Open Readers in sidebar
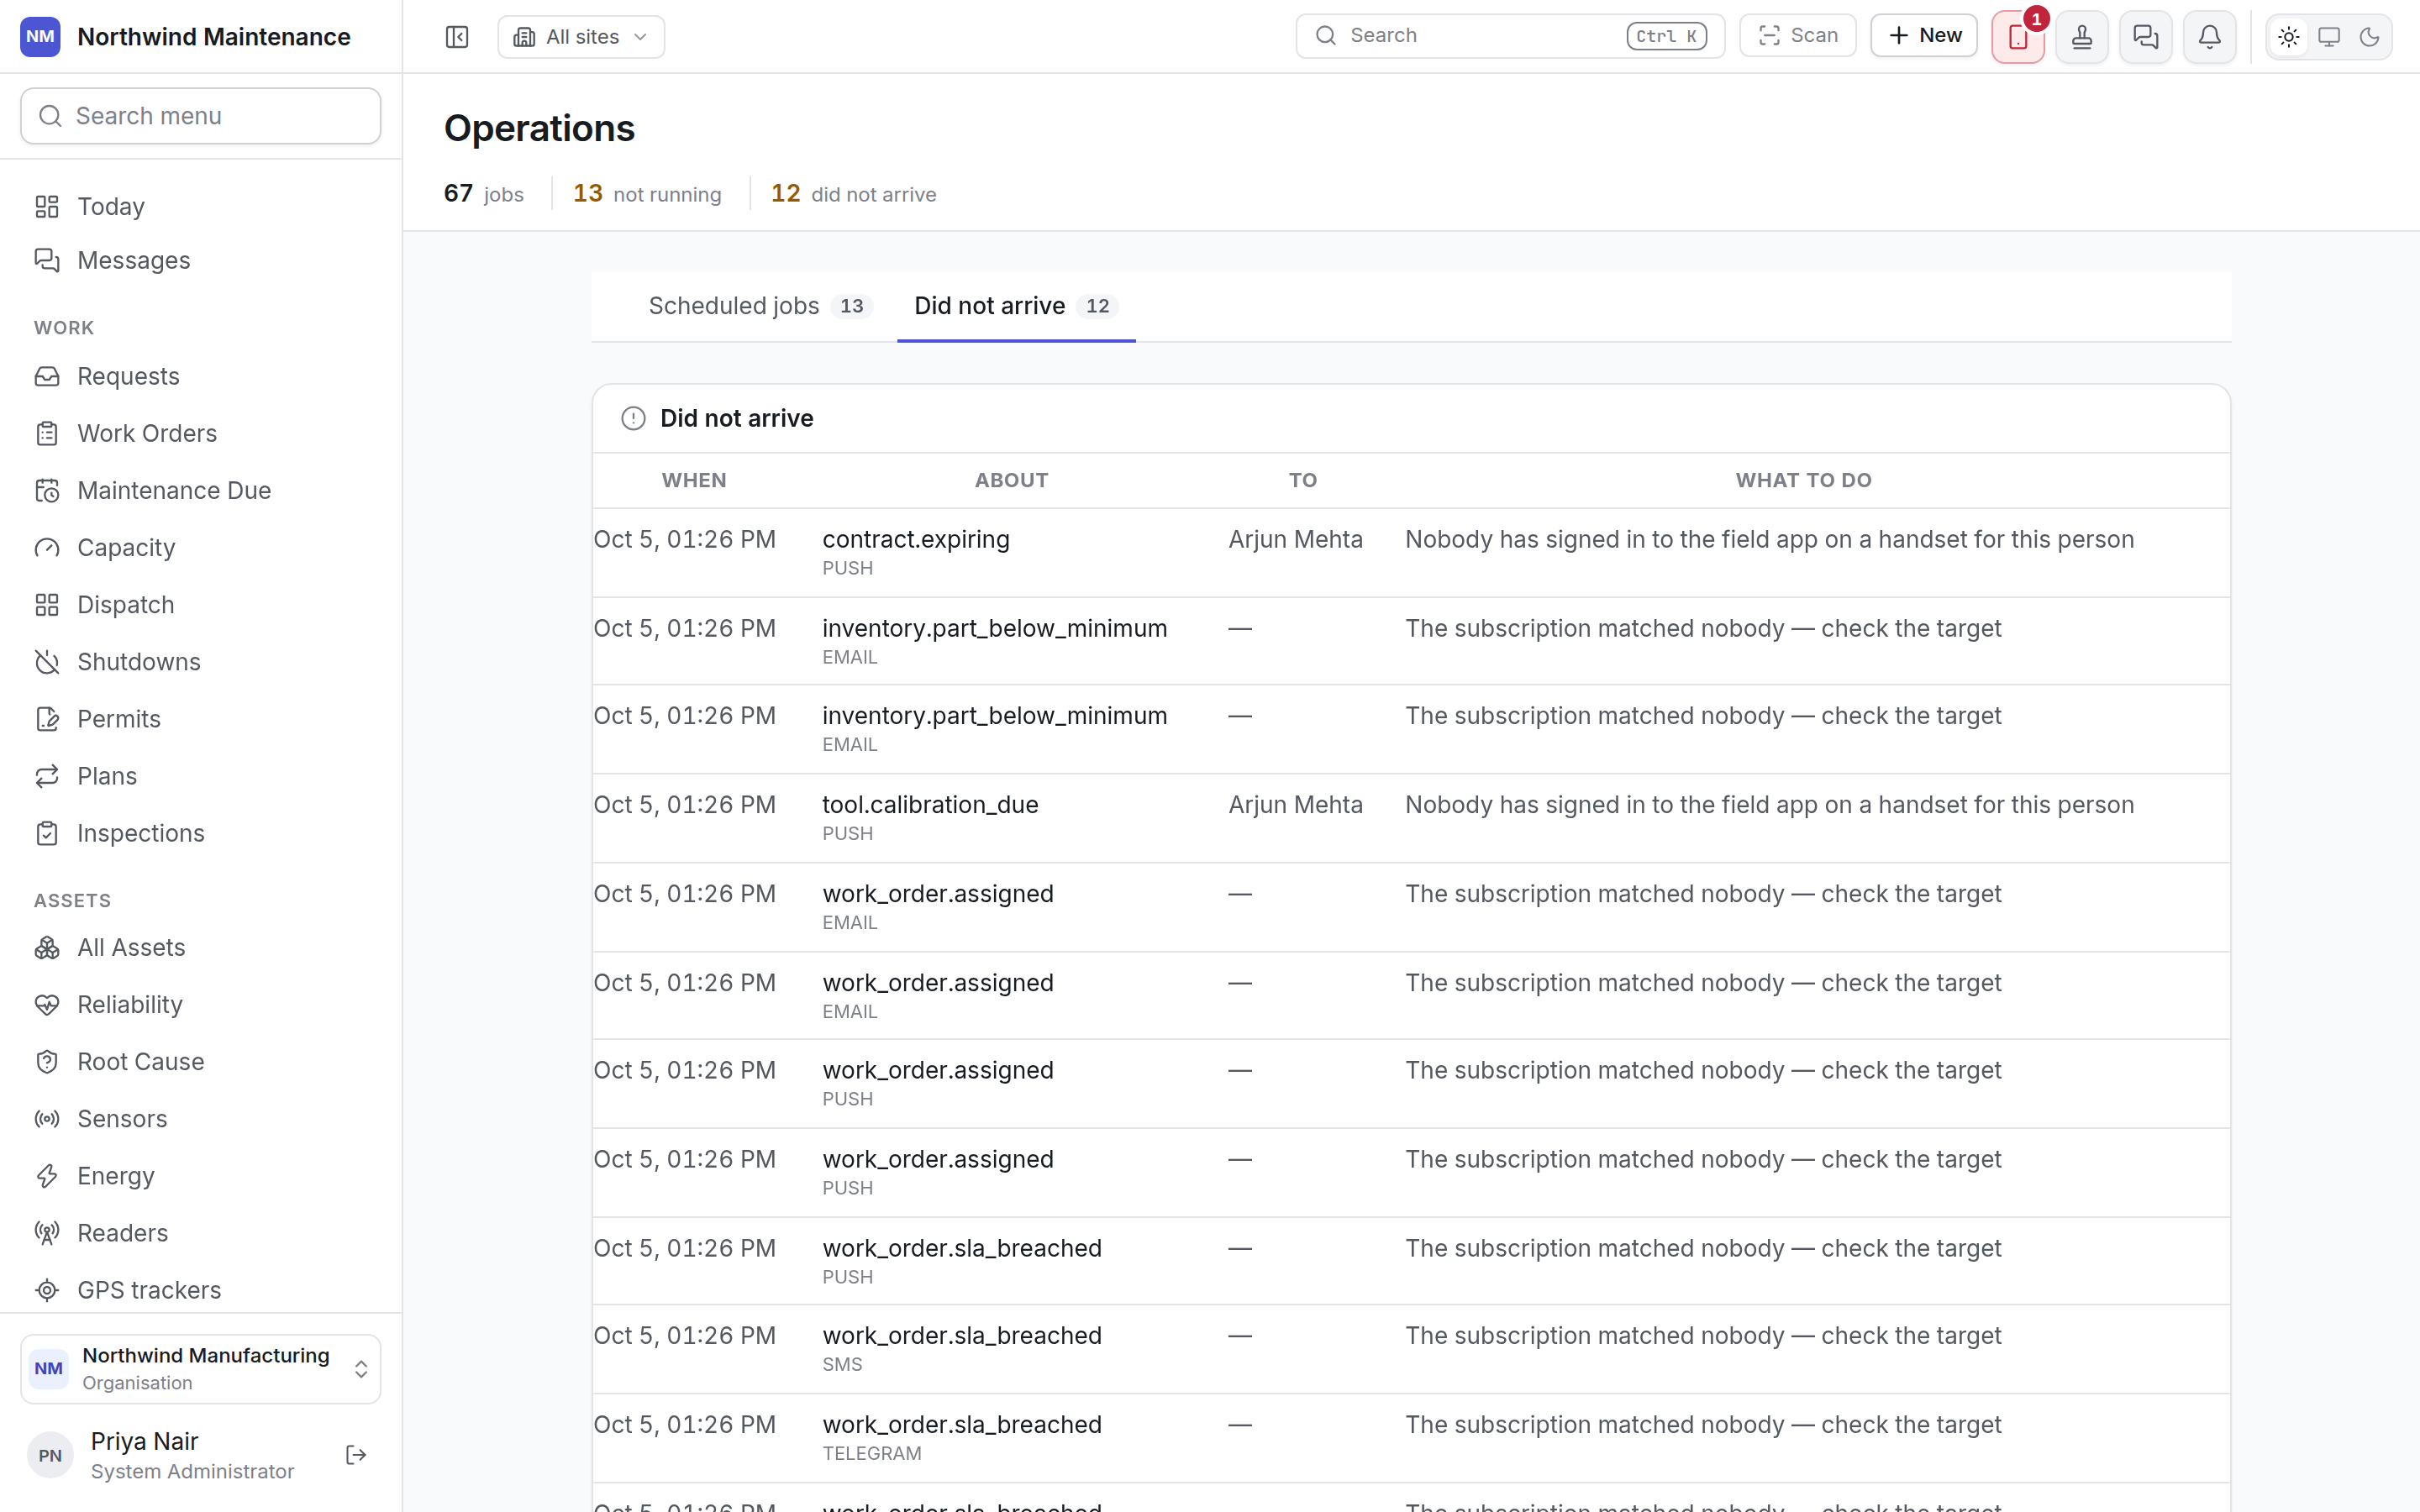This screenshot has width=2420, height=1512. [x=201, y=1233]
